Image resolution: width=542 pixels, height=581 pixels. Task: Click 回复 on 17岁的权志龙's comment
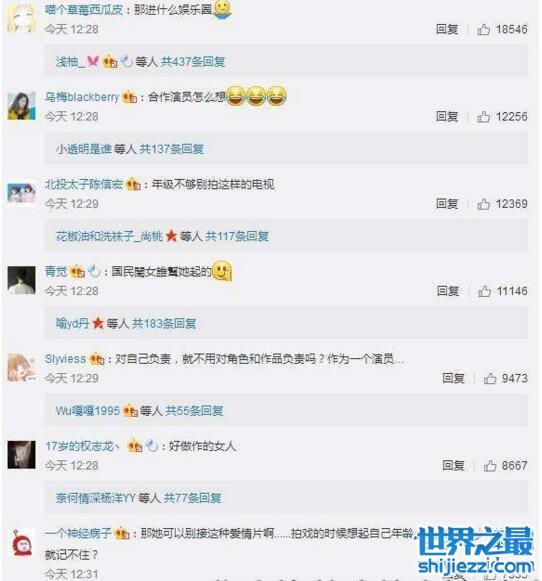tap(453, 466)
